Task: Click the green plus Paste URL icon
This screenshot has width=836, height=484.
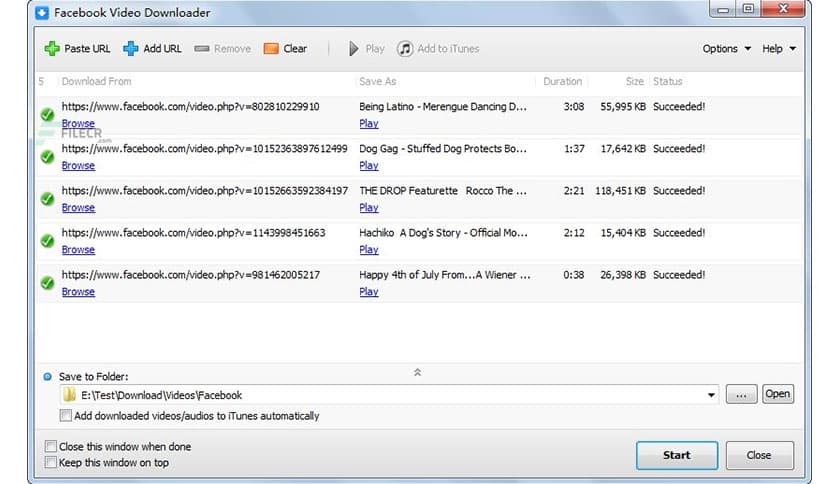Action: coord(52,49)
